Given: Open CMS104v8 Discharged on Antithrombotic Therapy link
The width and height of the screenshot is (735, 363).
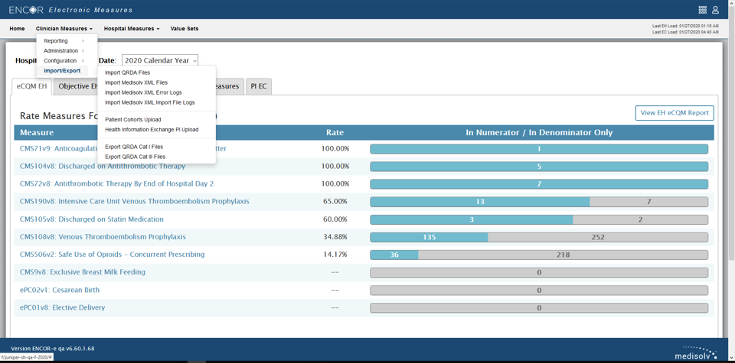Looking at the screenshot, I should (102, 166).
